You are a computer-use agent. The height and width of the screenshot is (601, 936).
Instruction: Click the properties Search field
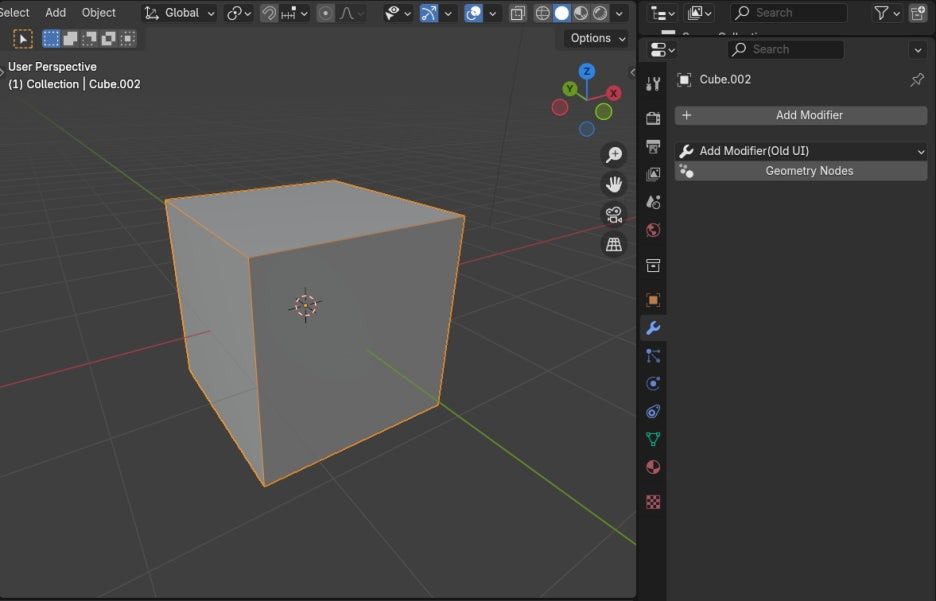pyautogui.click(x=786, y=50)
